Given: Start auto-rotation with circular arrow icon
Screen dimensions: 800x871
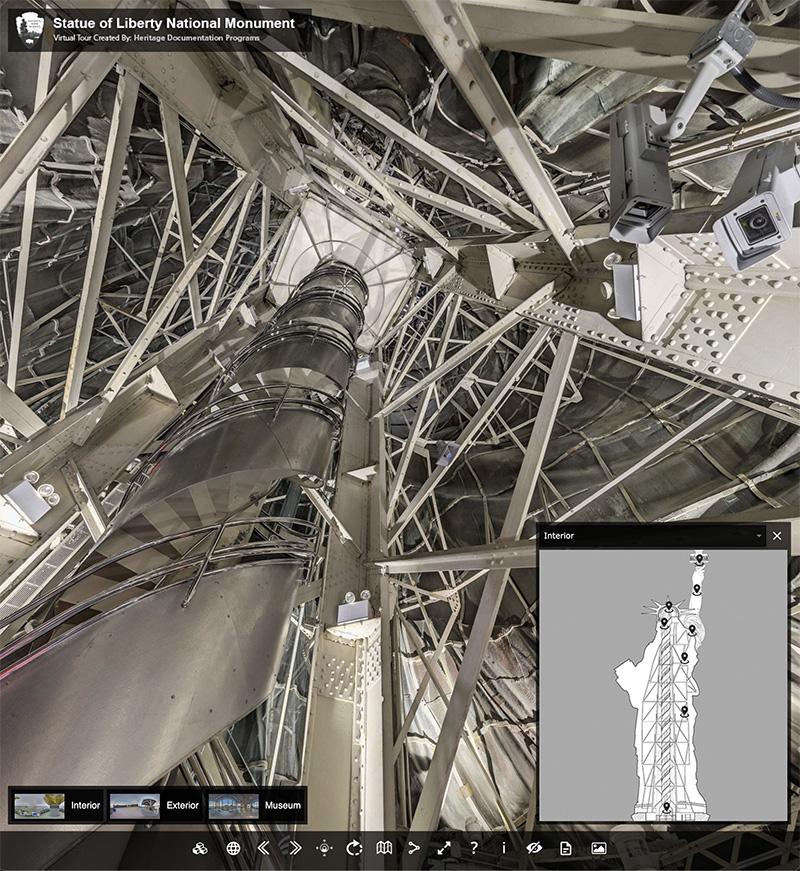Looking at the screenshot, I should click(354, 848).
